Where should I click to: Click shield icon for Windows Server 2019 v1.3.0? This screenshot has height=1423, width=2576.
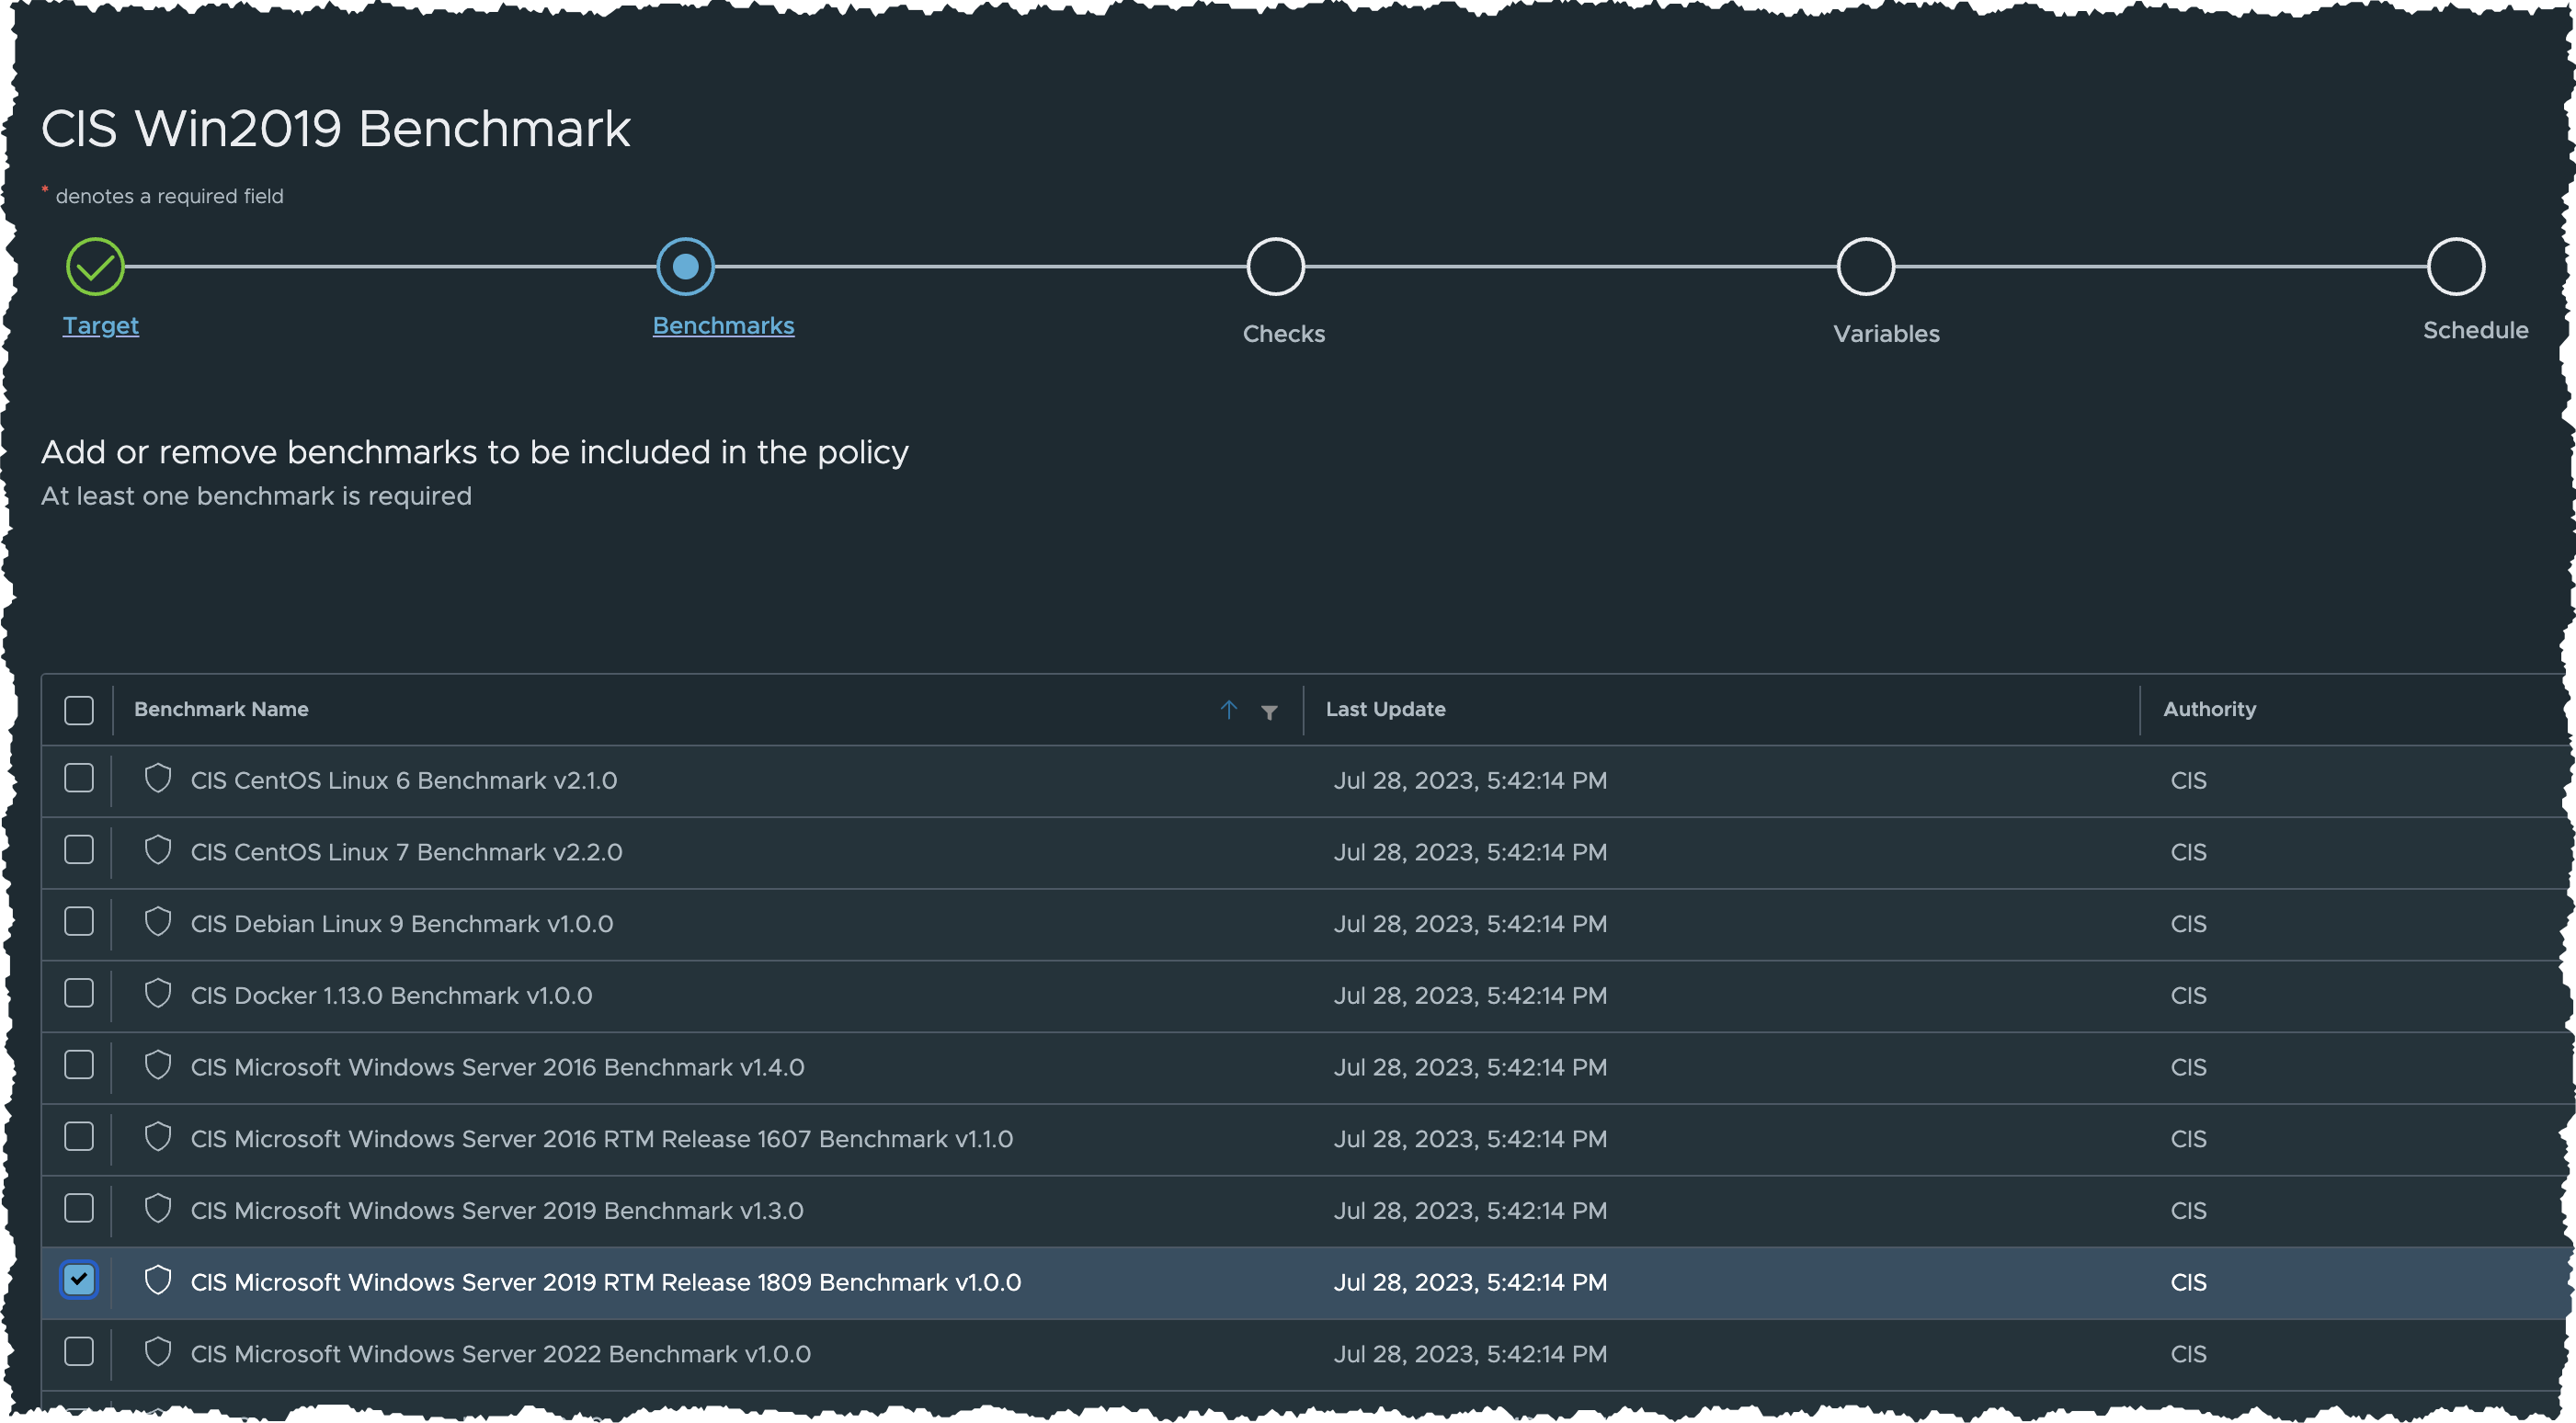coord(158,1209)
